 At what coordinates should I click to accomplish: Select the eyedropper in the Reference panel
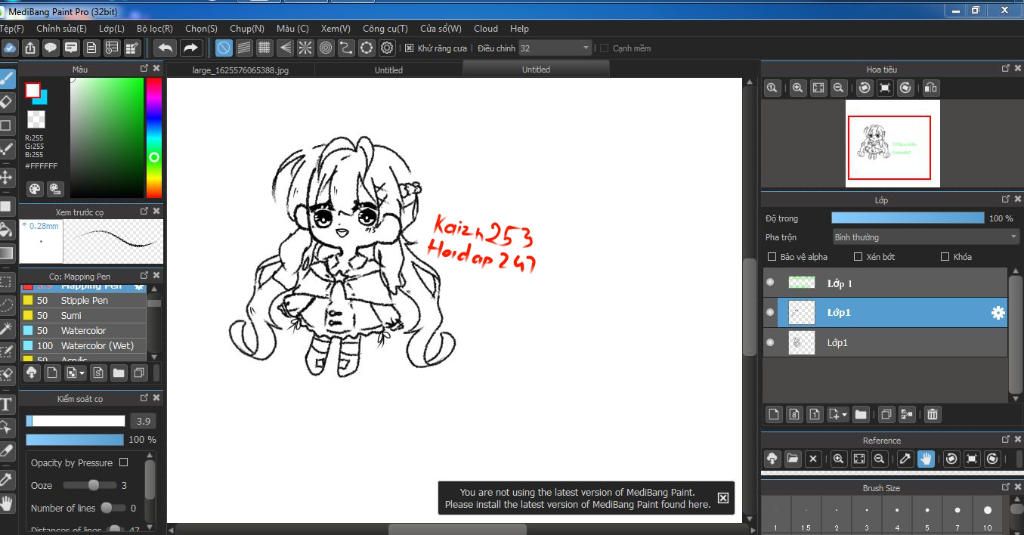coord(905,459)
